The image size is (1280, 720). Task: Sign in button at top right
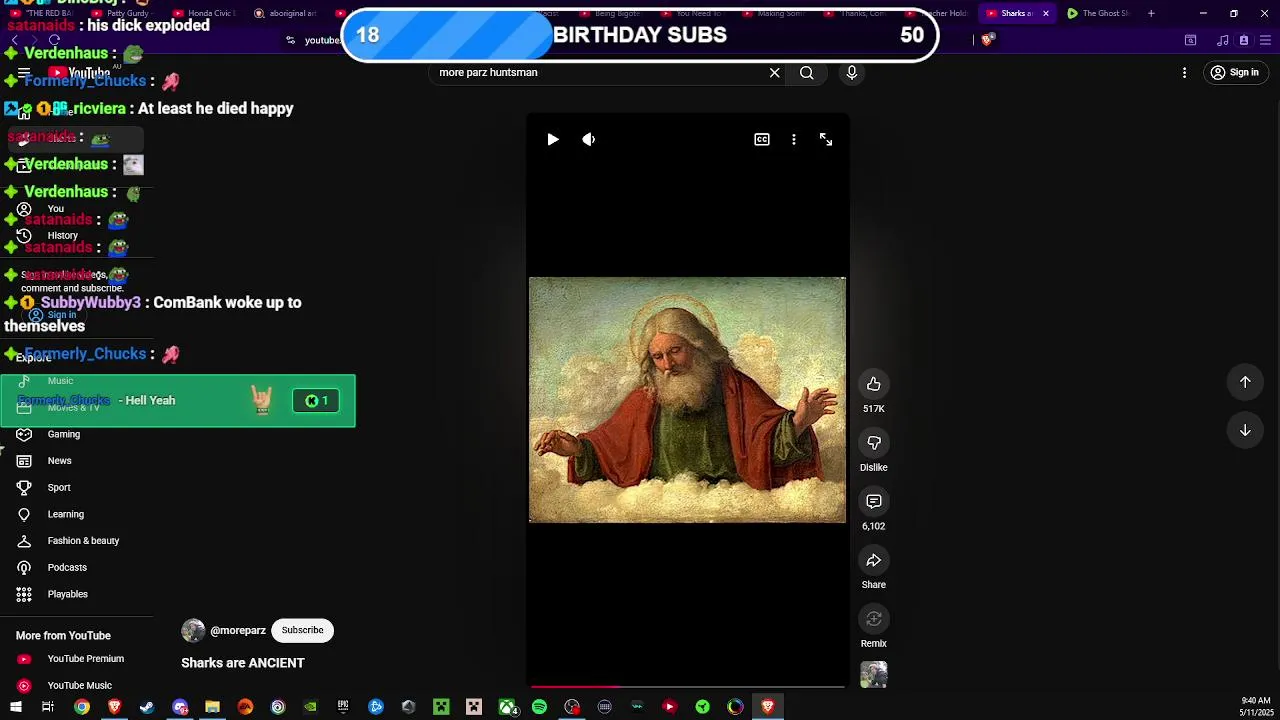pos(1234,73)
